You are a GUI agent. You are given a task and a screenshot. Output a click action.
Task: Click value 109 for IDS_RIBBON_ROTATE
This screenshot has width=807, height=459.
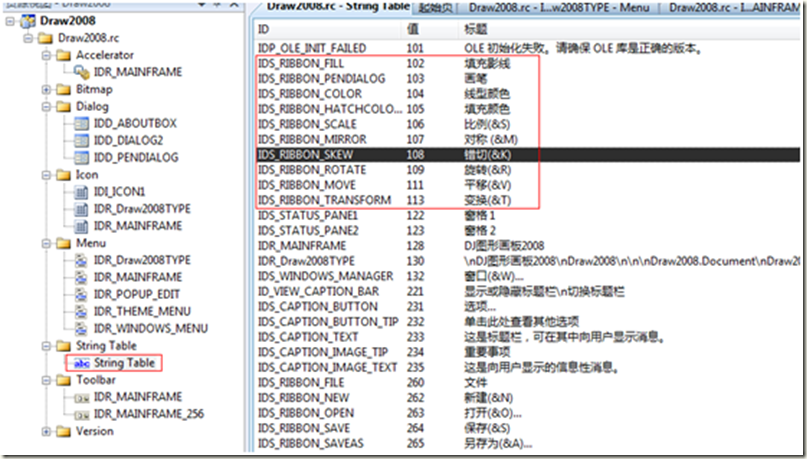coord(415,170)
